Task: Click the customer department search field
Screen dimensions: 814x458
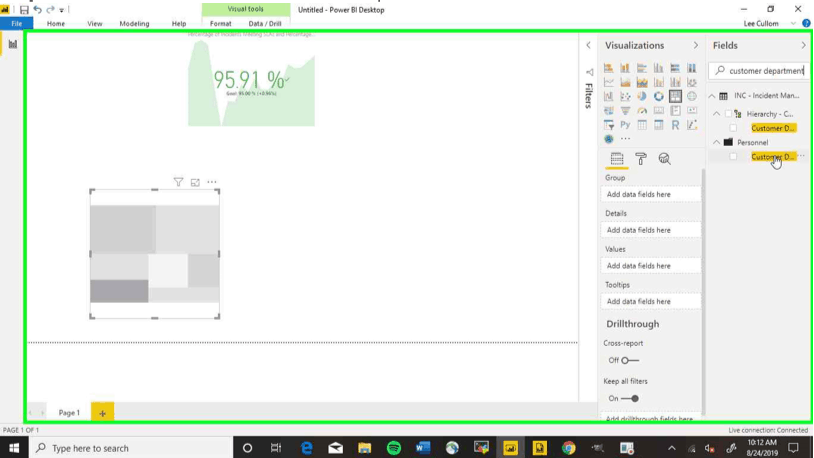Action: [x=759, y=71]
